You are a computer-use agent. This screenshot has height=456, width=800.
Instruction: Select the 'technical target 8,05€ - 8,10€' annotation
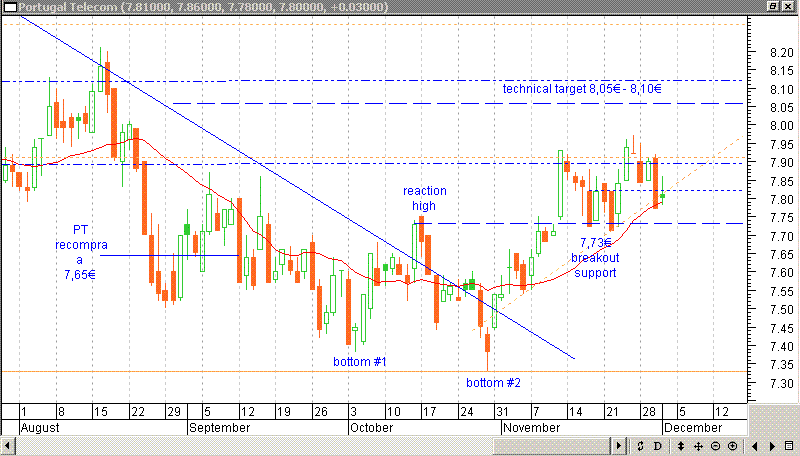[x=582, y=89]
